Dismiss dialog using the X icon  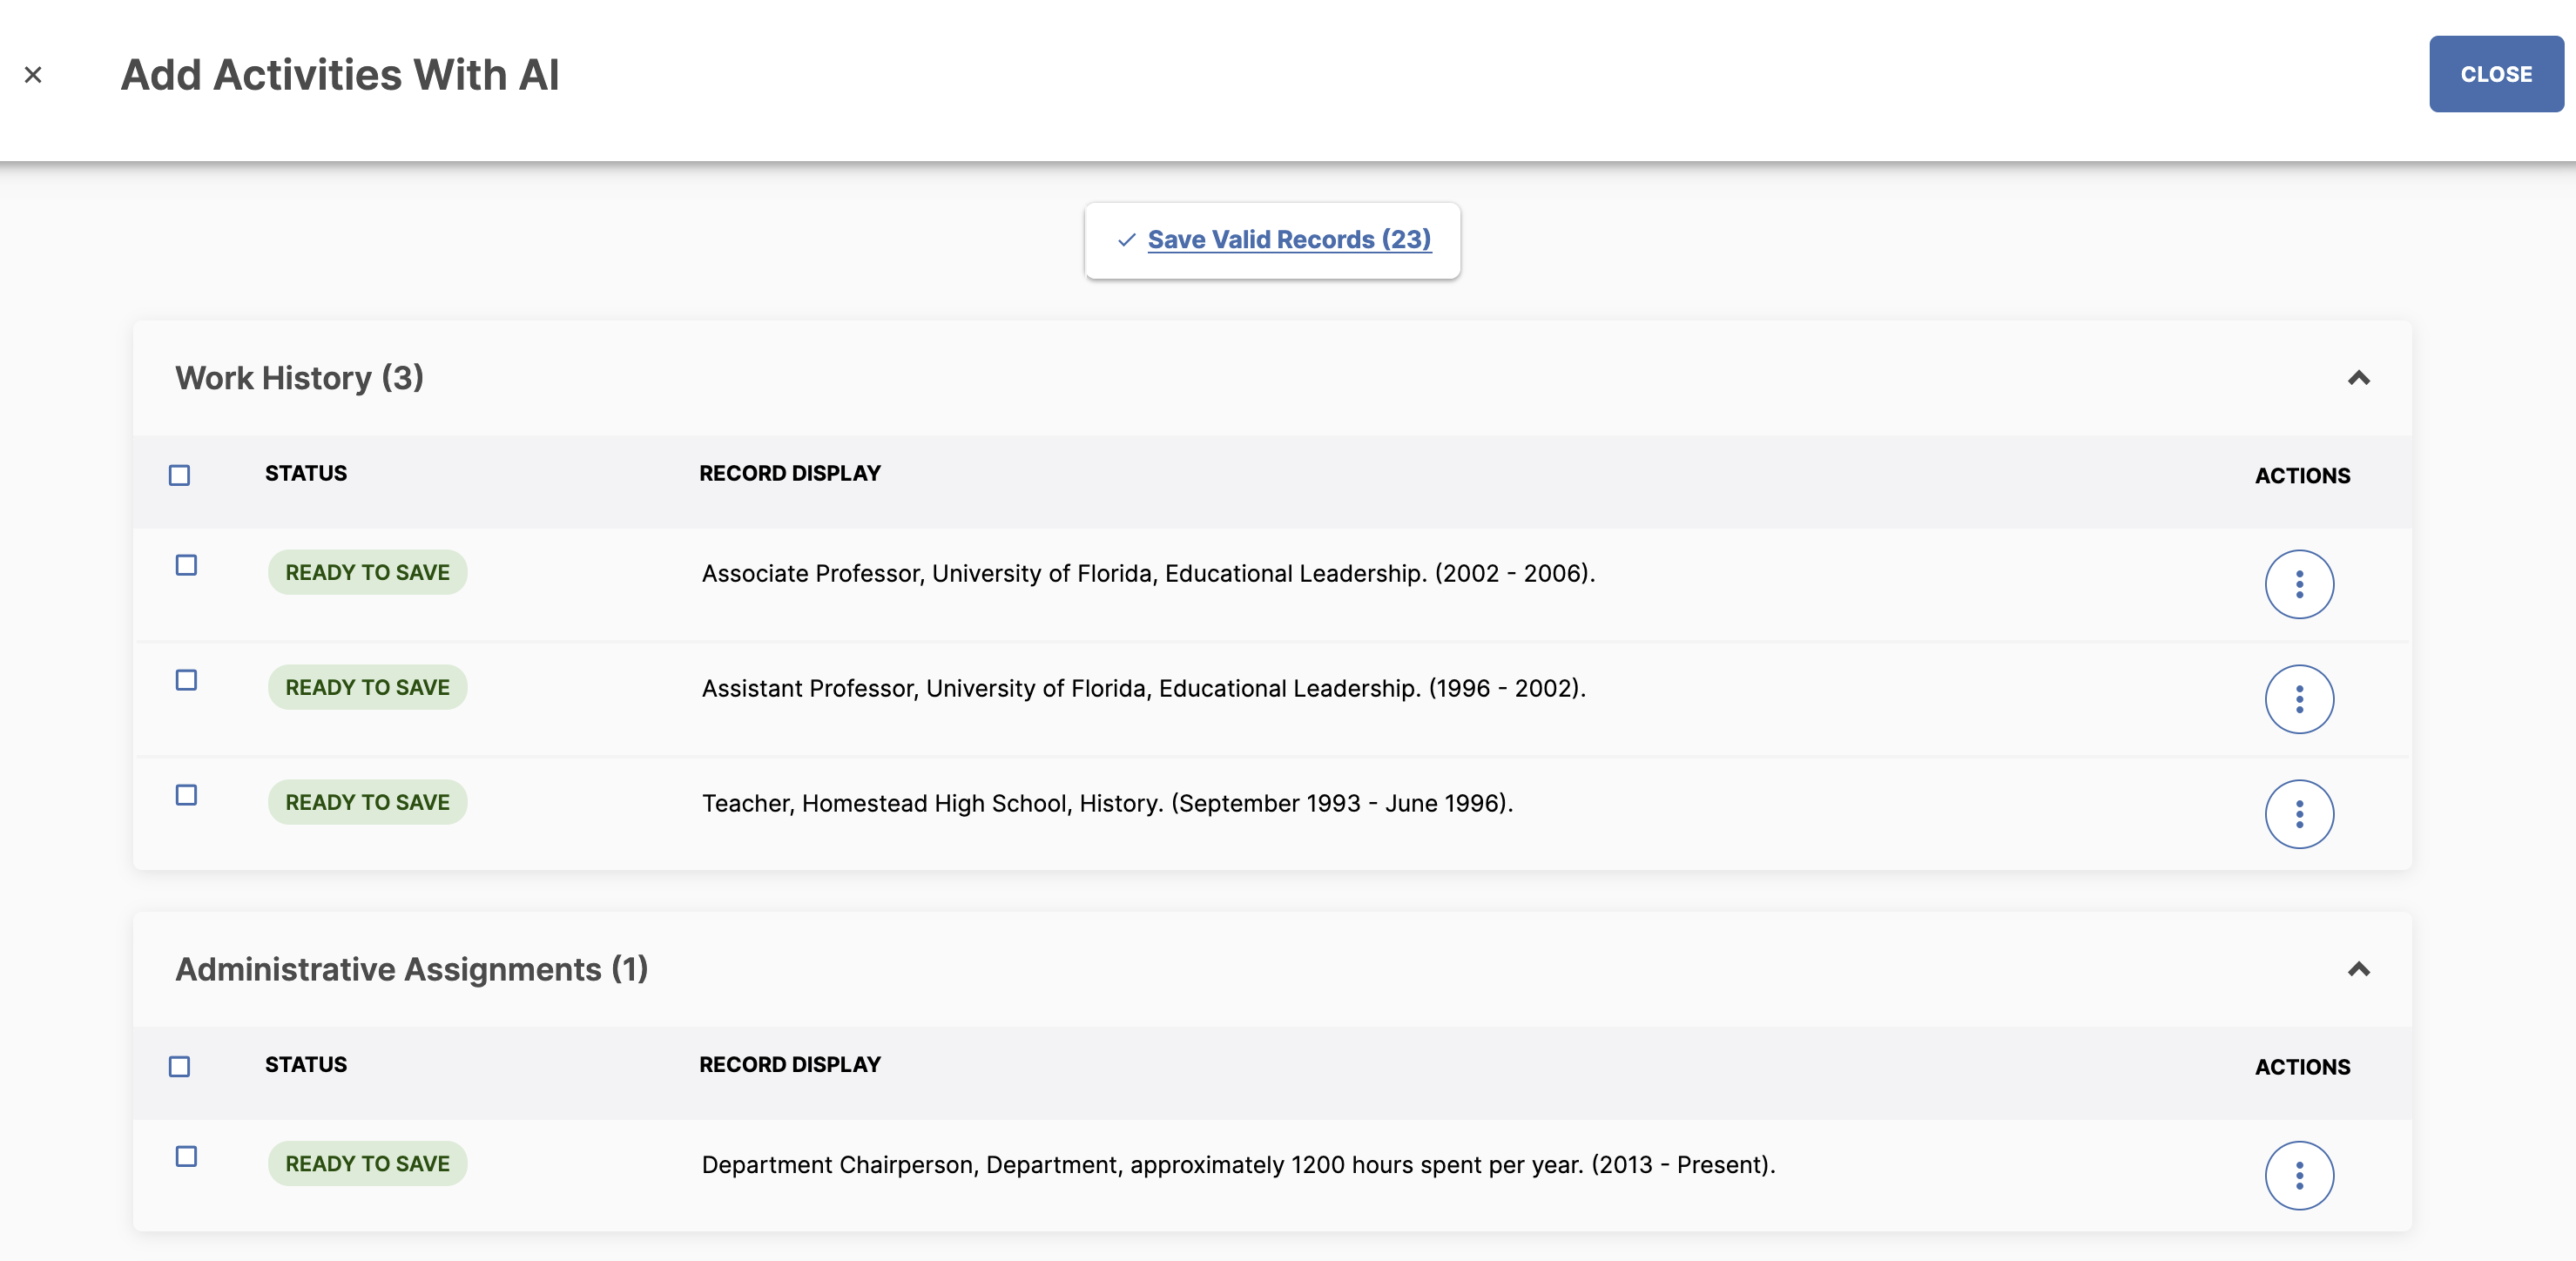[x=33, y=75]
